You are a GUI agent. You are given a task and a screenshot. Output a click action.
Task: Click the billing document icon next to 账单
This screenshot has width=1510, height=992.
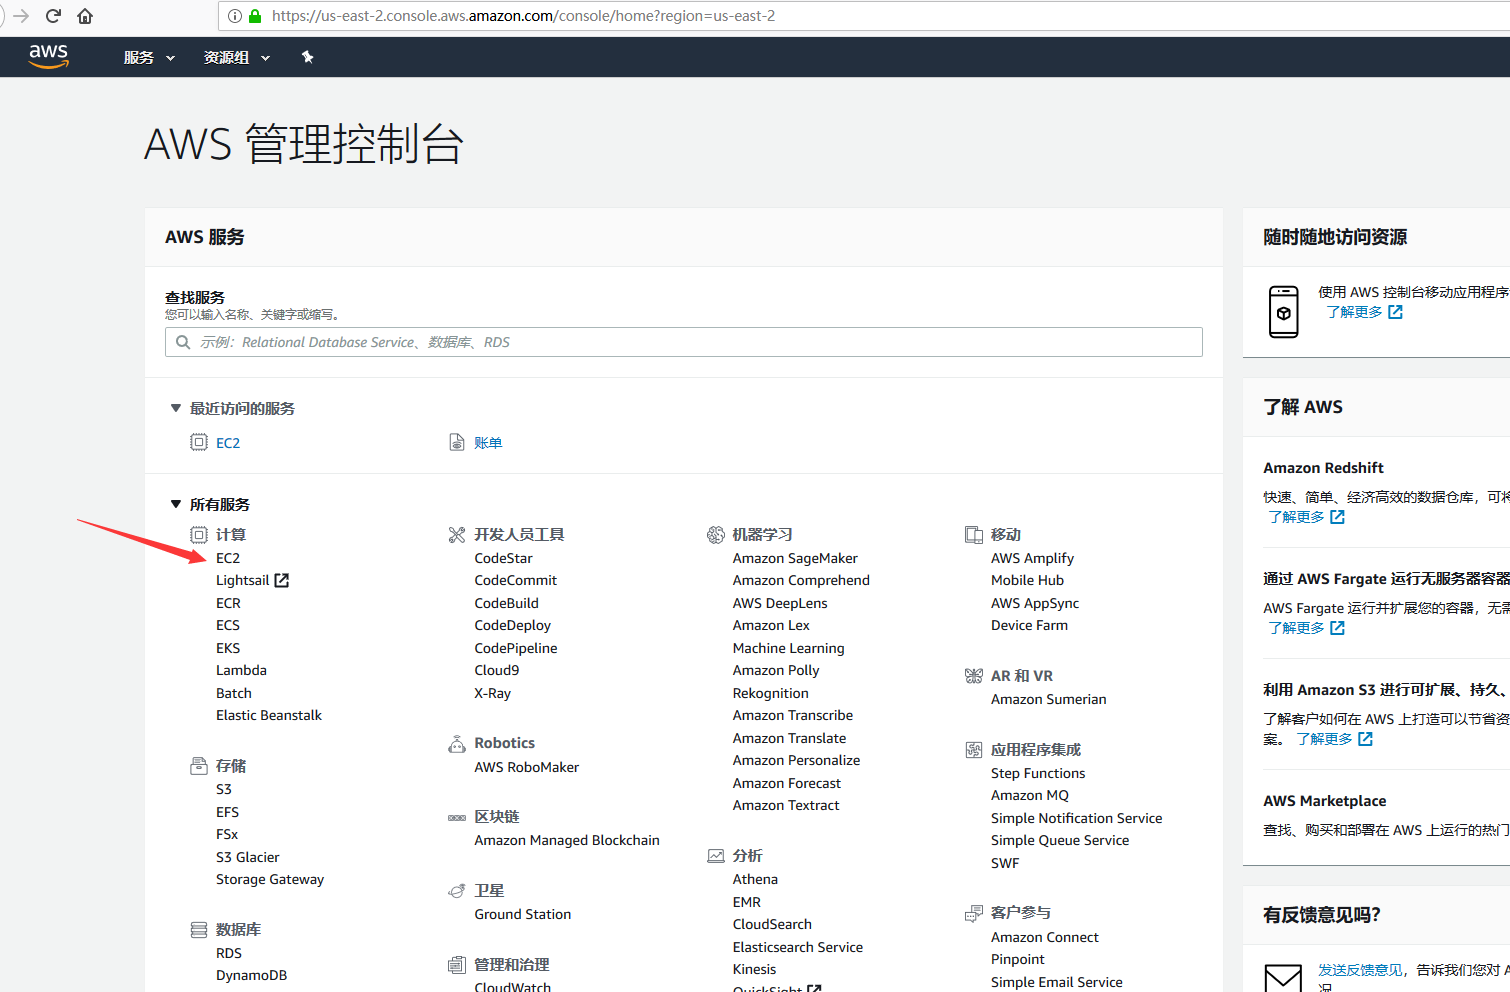(457, 442)
